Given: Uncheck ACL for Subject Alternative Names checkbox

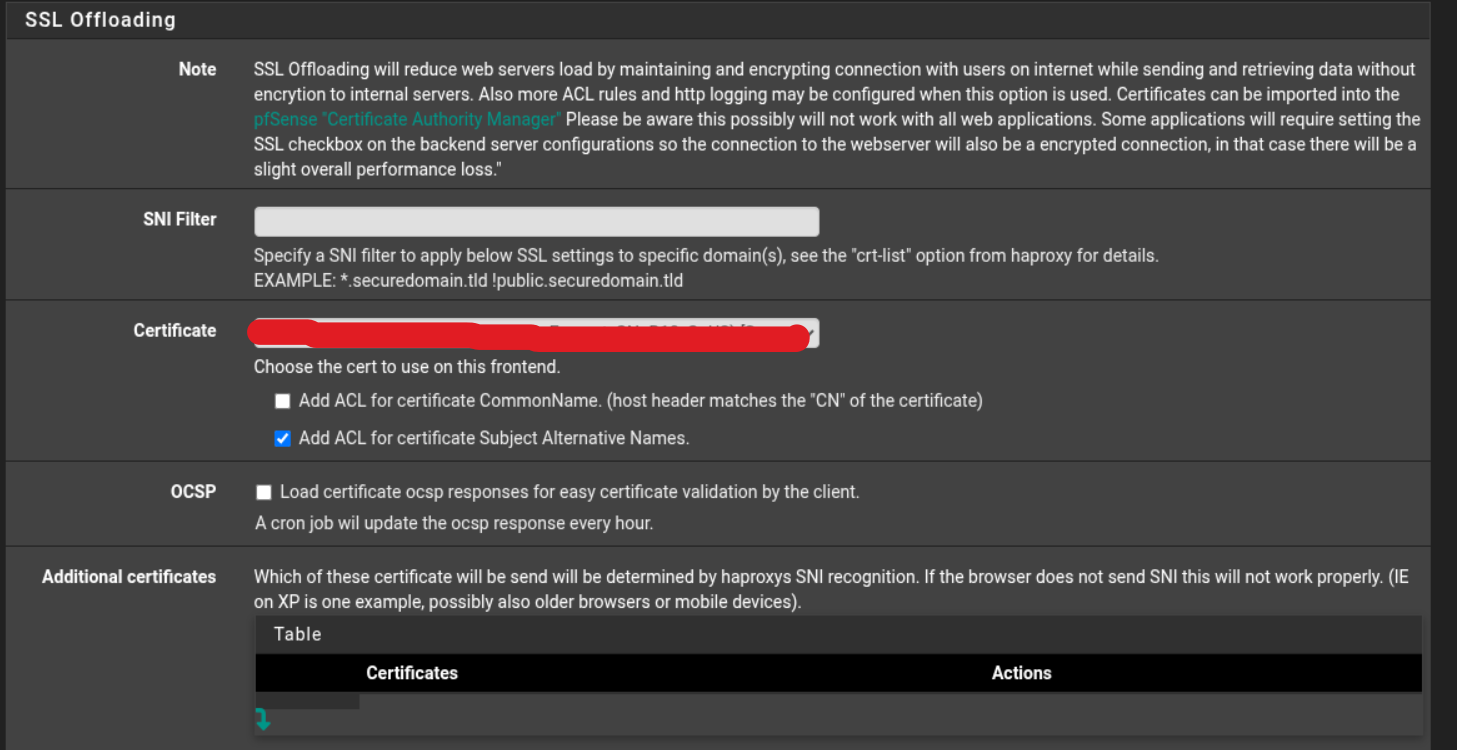Looking at the screenshot, I should 282,438.
